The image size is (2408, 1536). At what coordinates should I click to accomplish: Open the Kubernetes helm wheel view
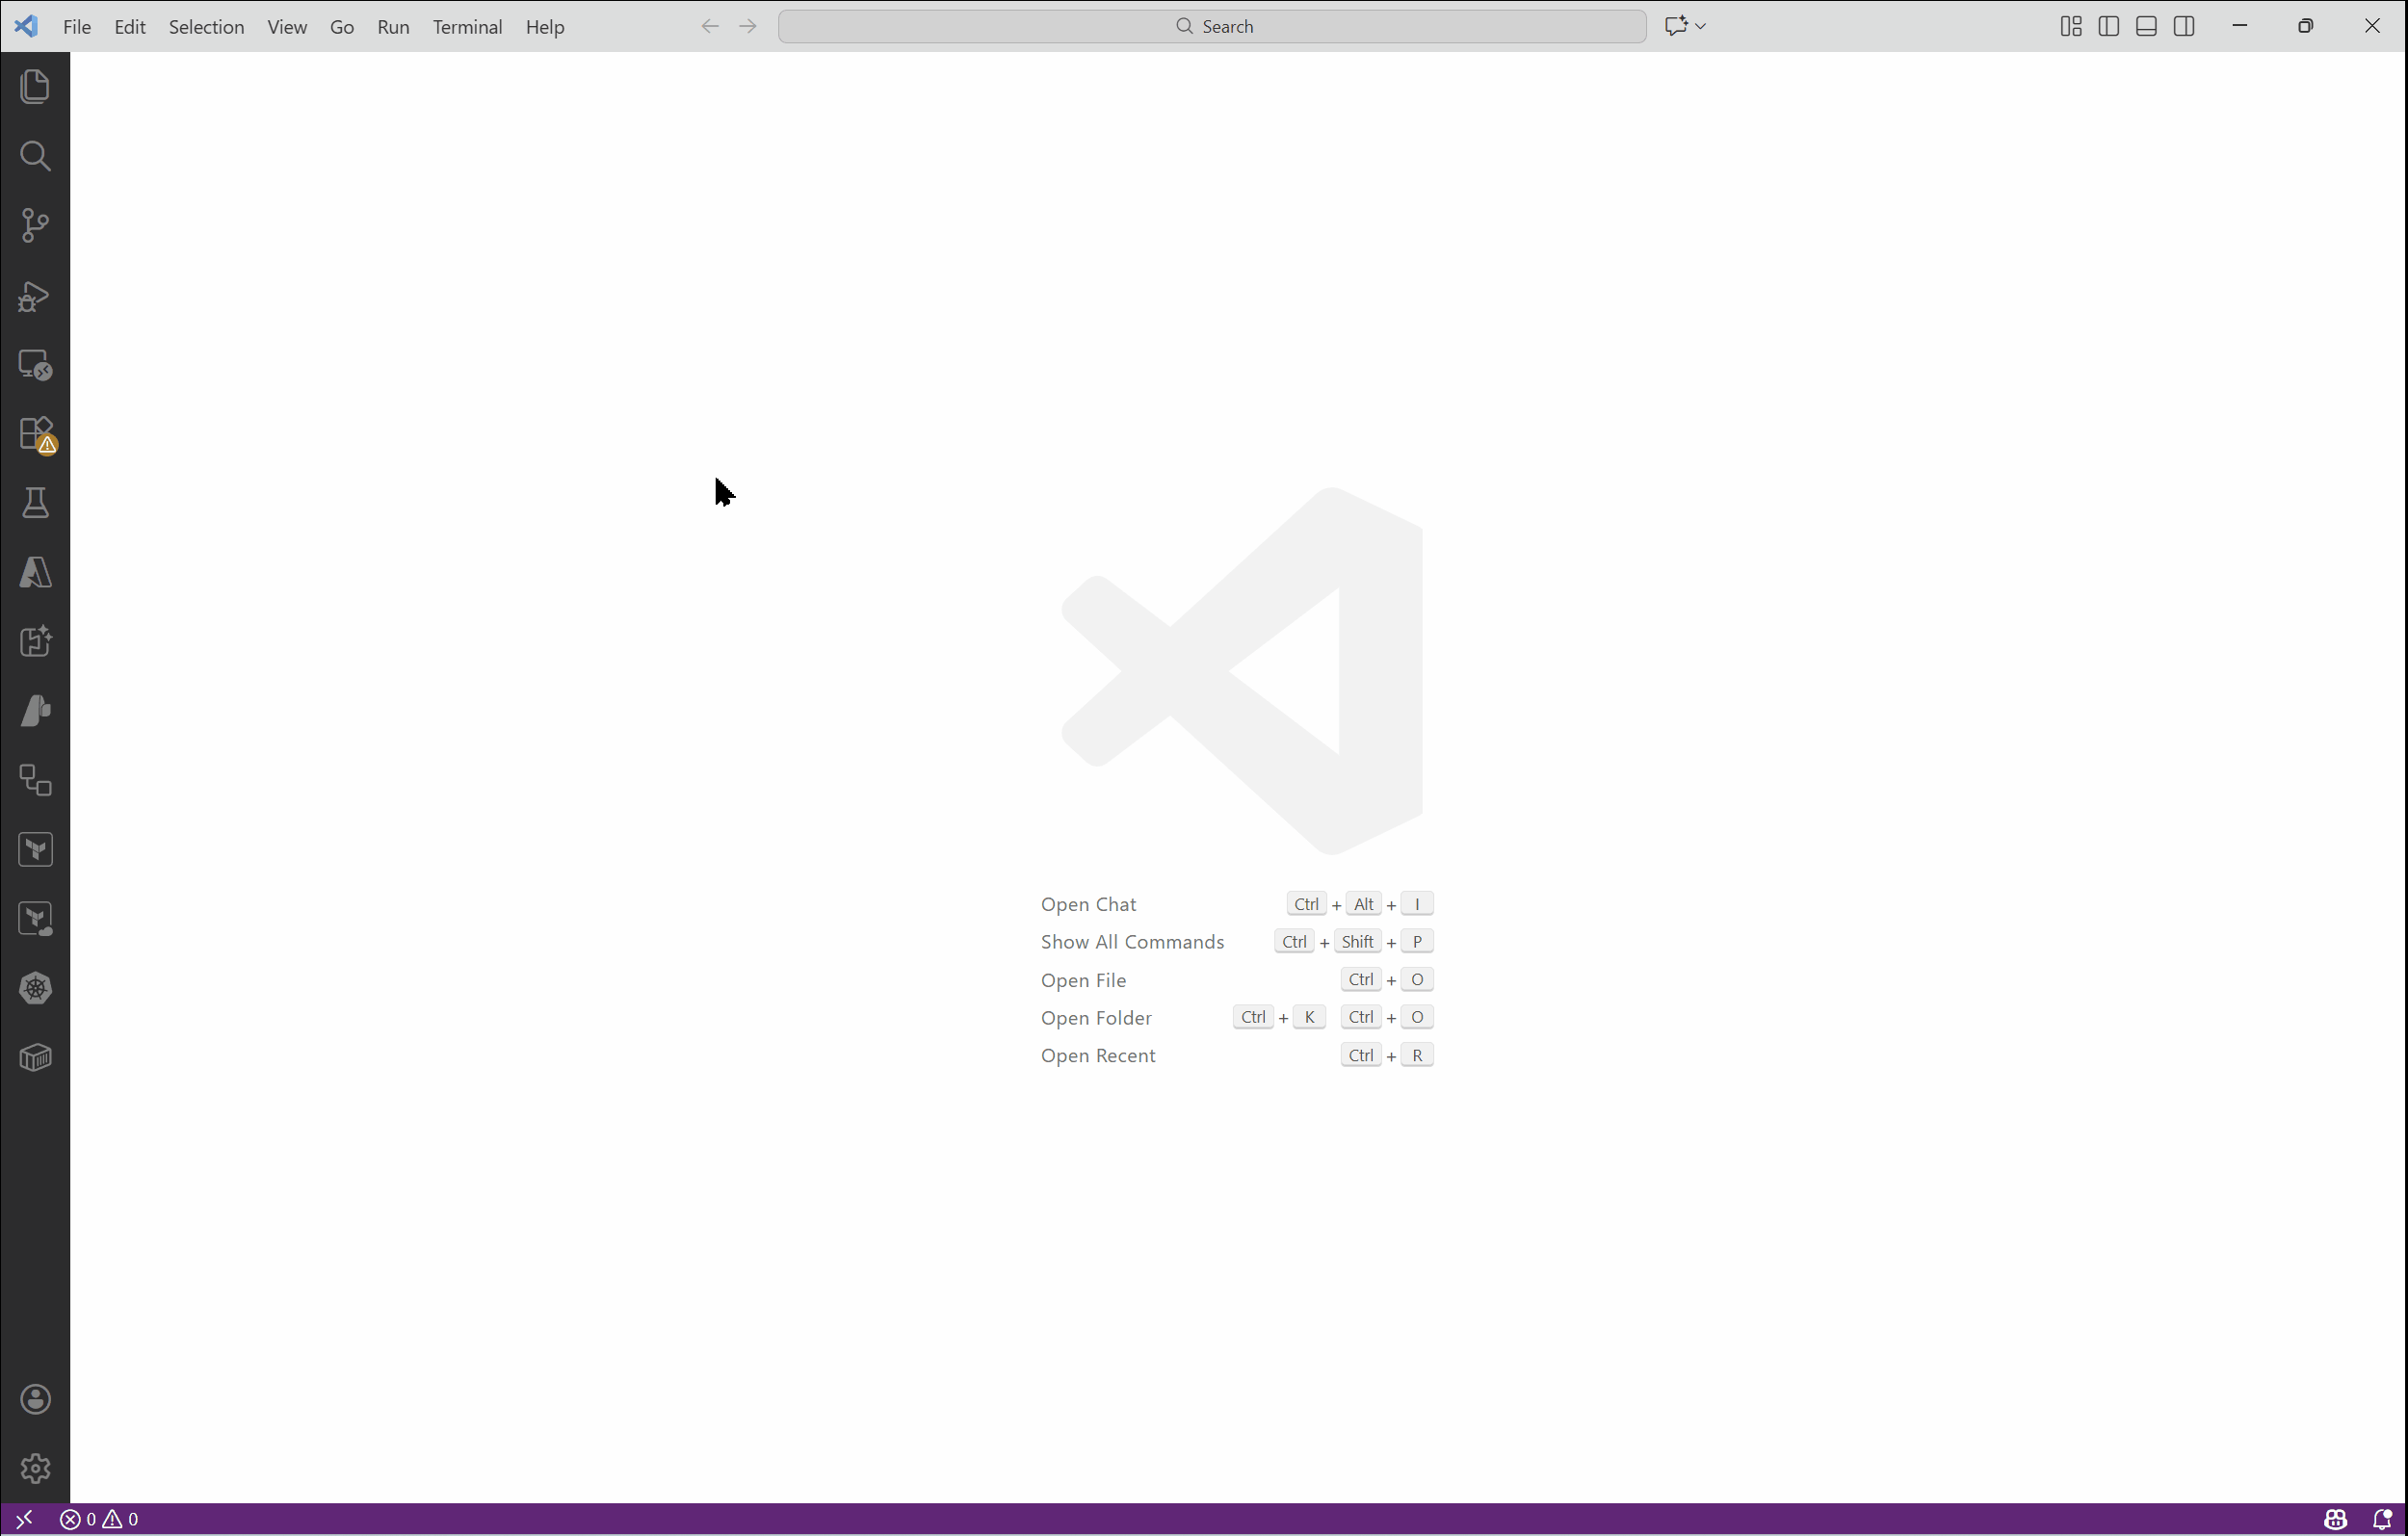tap(35, 989)
